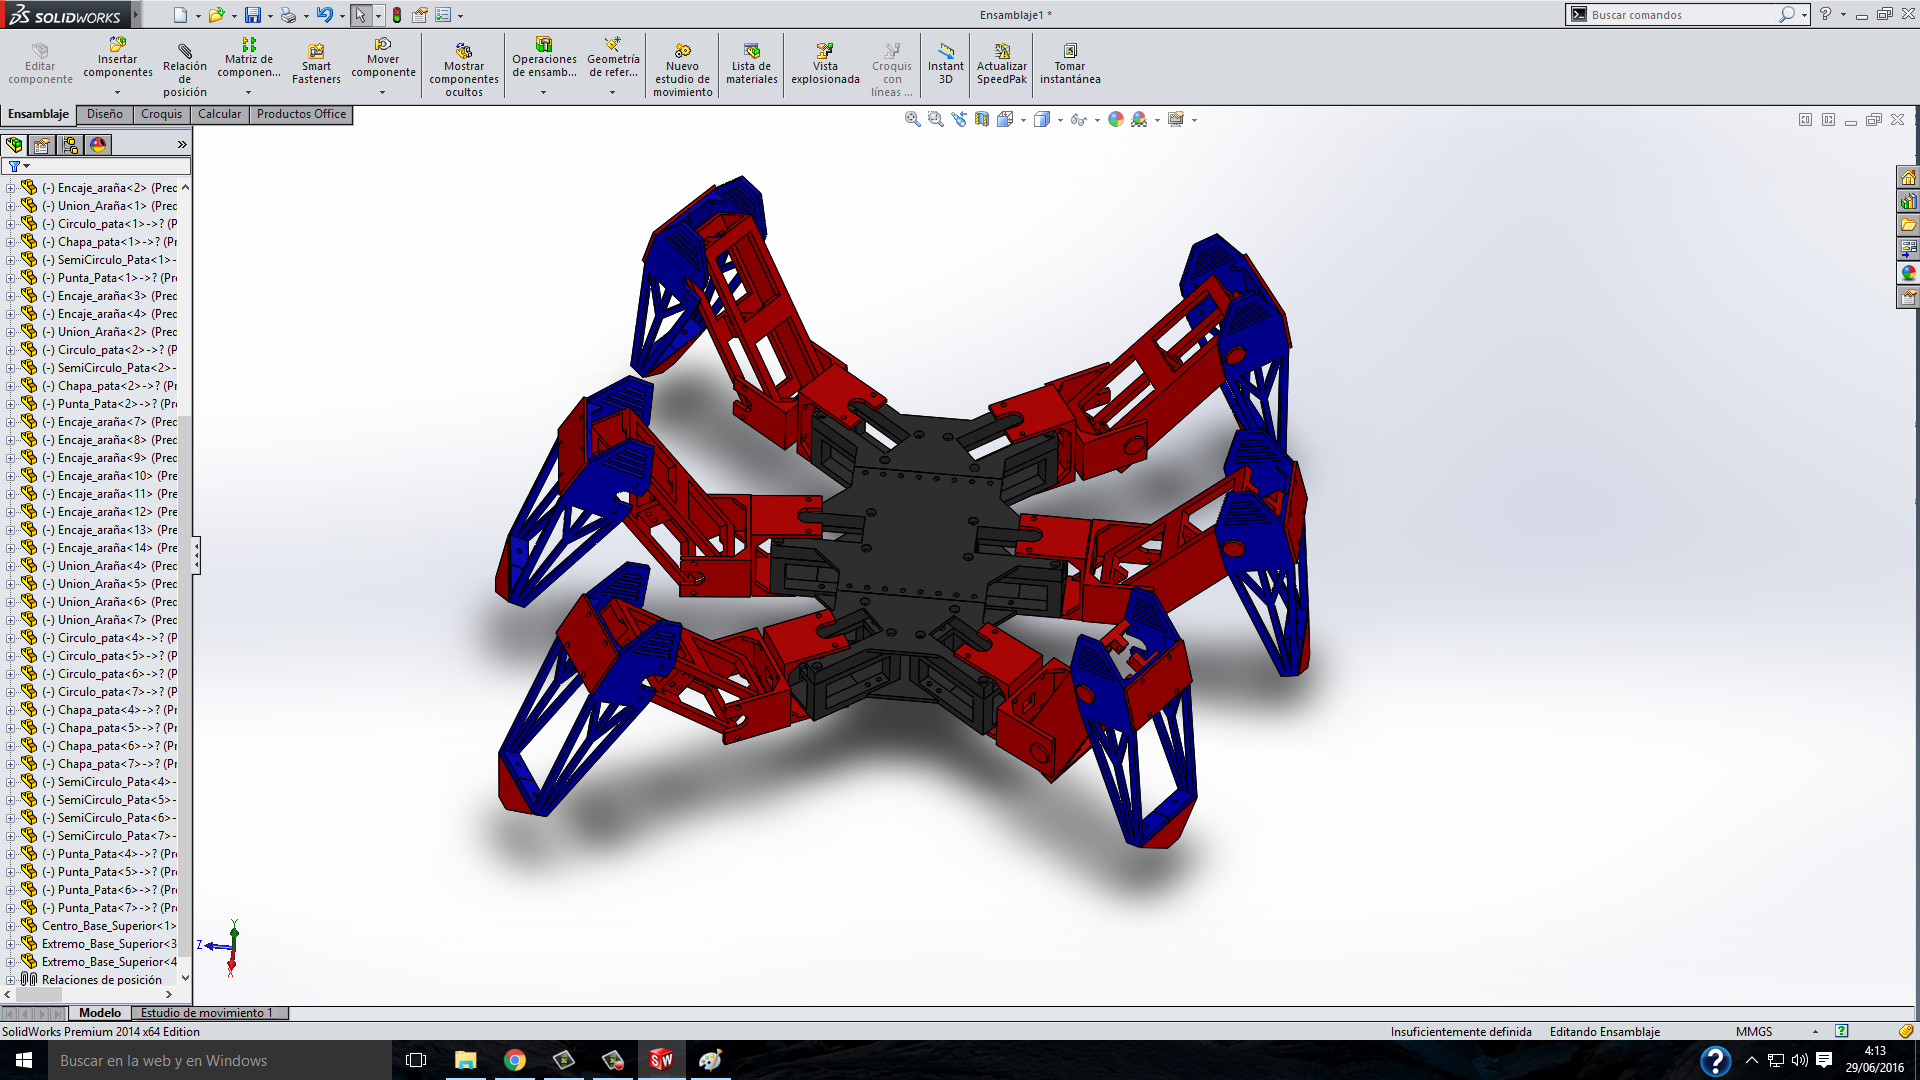Switch to the Croquis tab
This screenshot has width=1920, height=1080.
[x=161, y=114]
